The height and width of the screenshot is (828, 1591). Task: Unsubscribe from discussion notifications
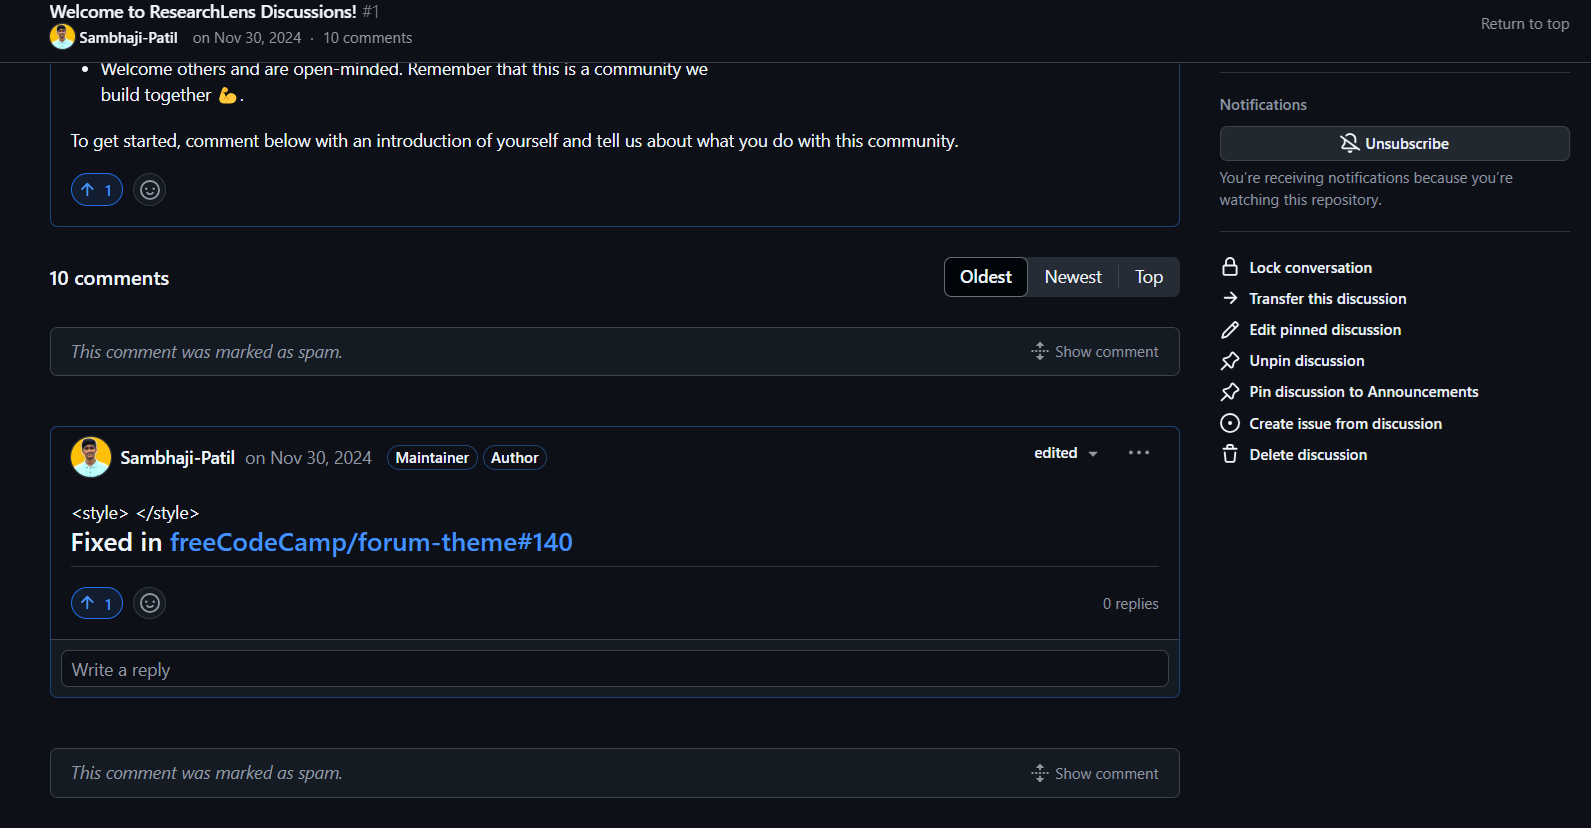pyautogui.click(x=1394, y=143)
